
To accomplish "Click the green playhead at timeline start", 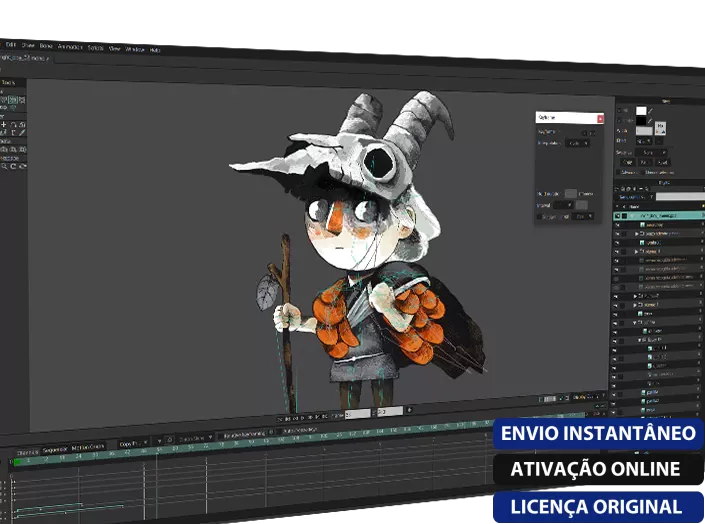I will click(x=17, y=461).
